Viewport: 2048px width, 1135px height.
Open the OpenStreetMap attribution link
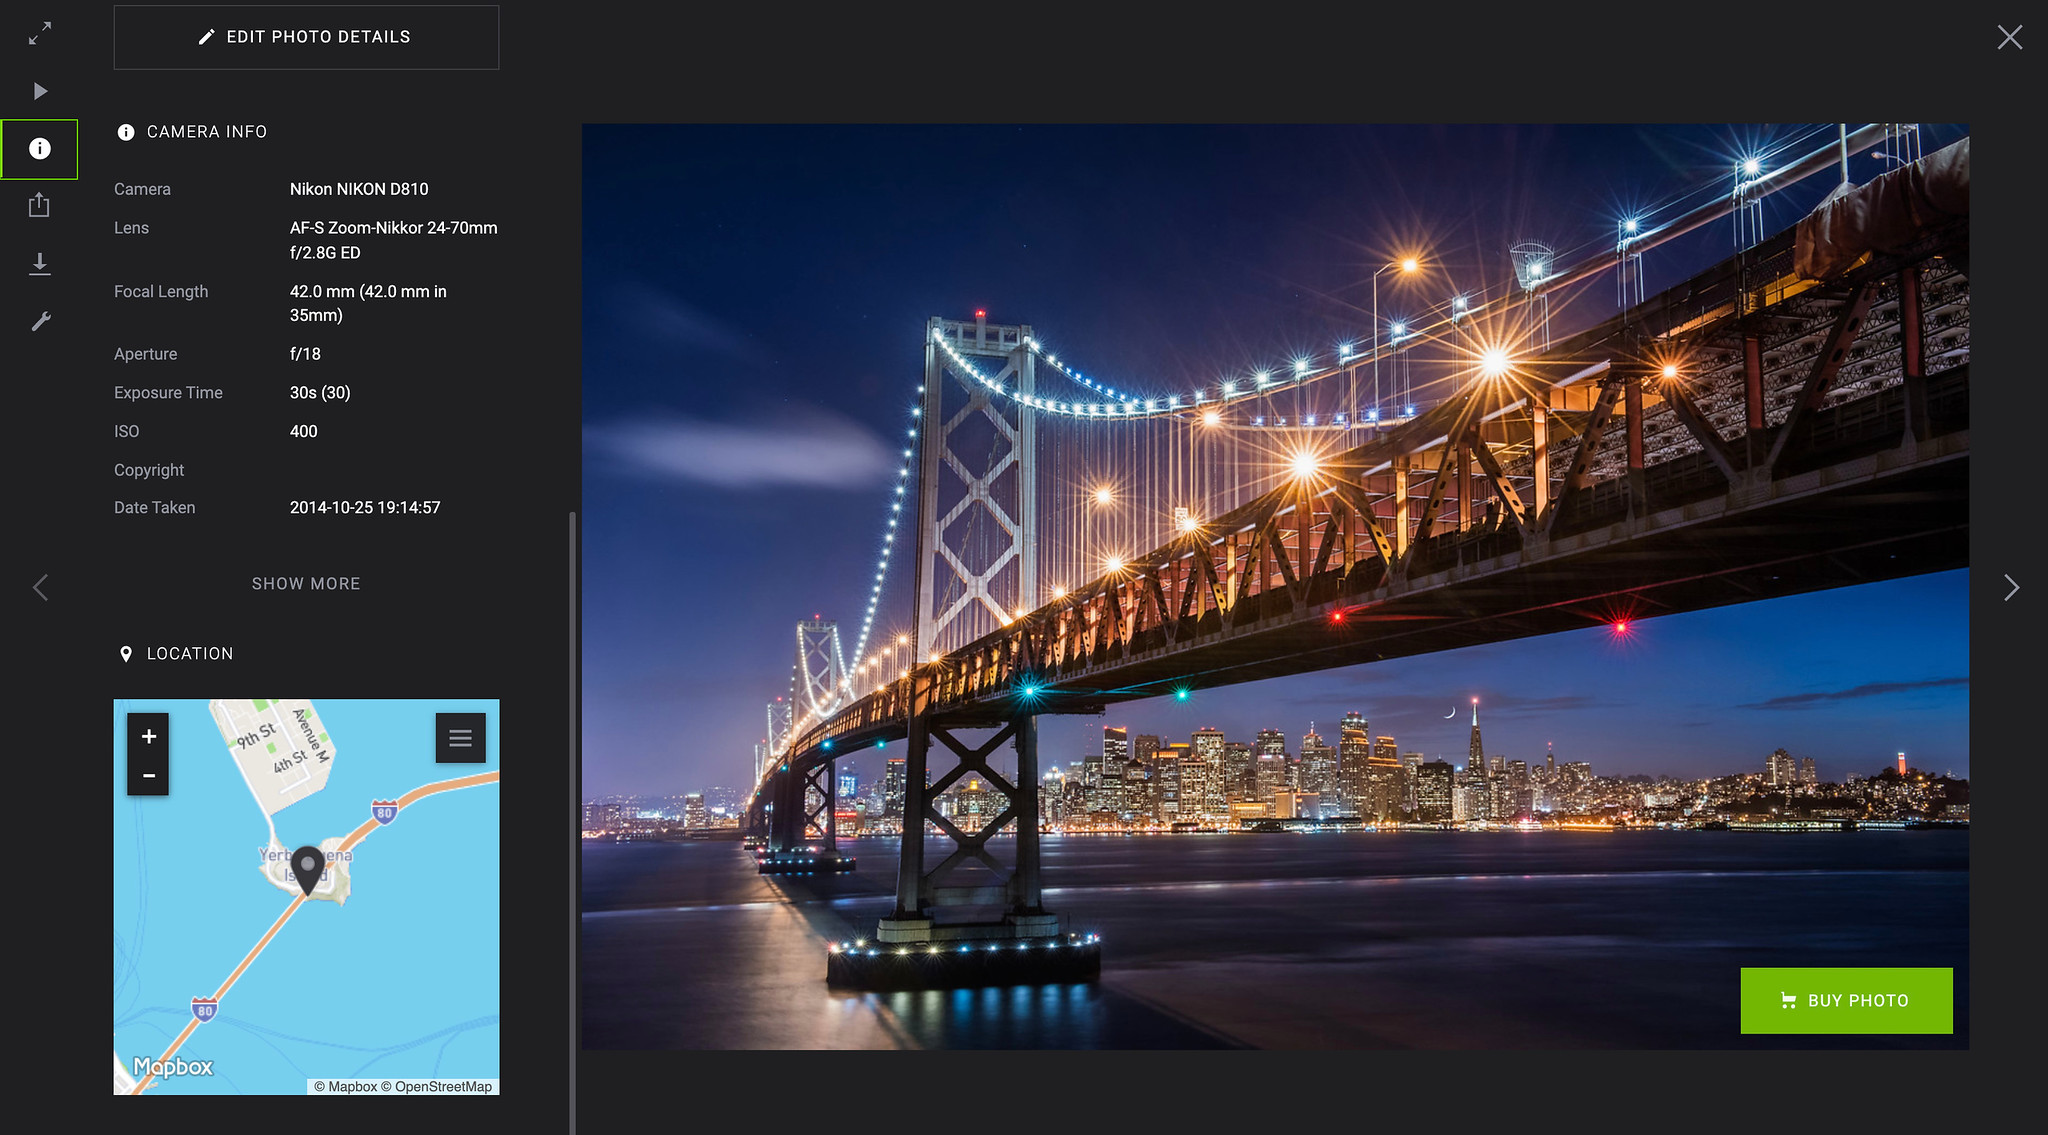click(442, 1086)
